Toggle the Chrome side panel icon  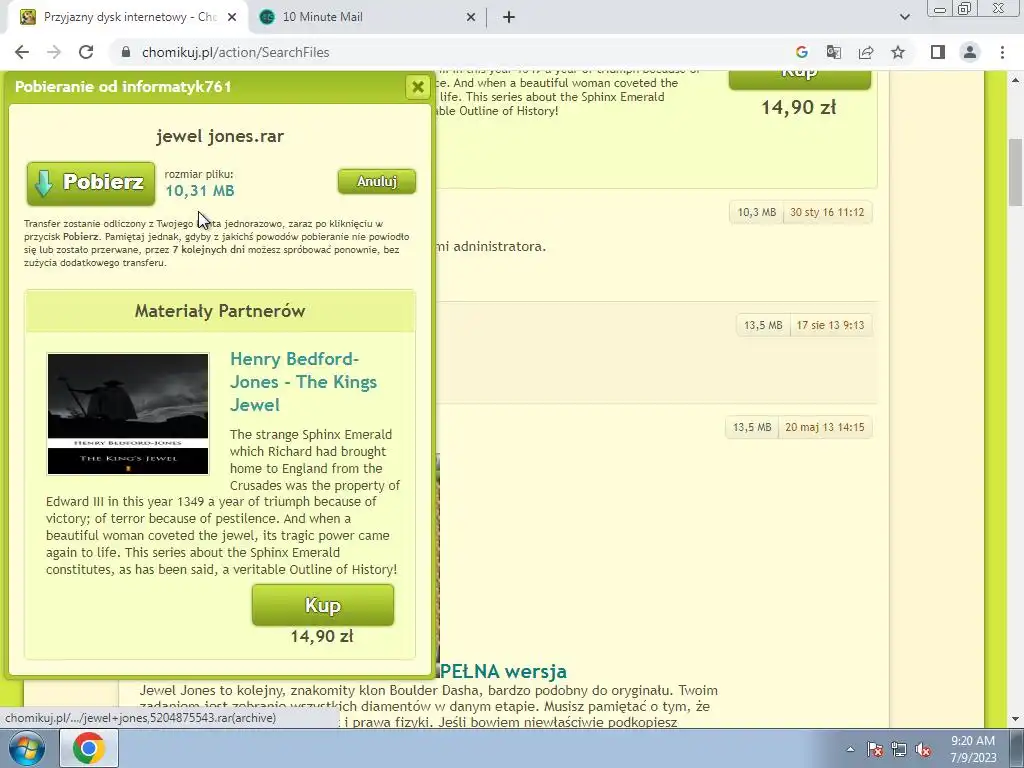click(x=938, y=52)
